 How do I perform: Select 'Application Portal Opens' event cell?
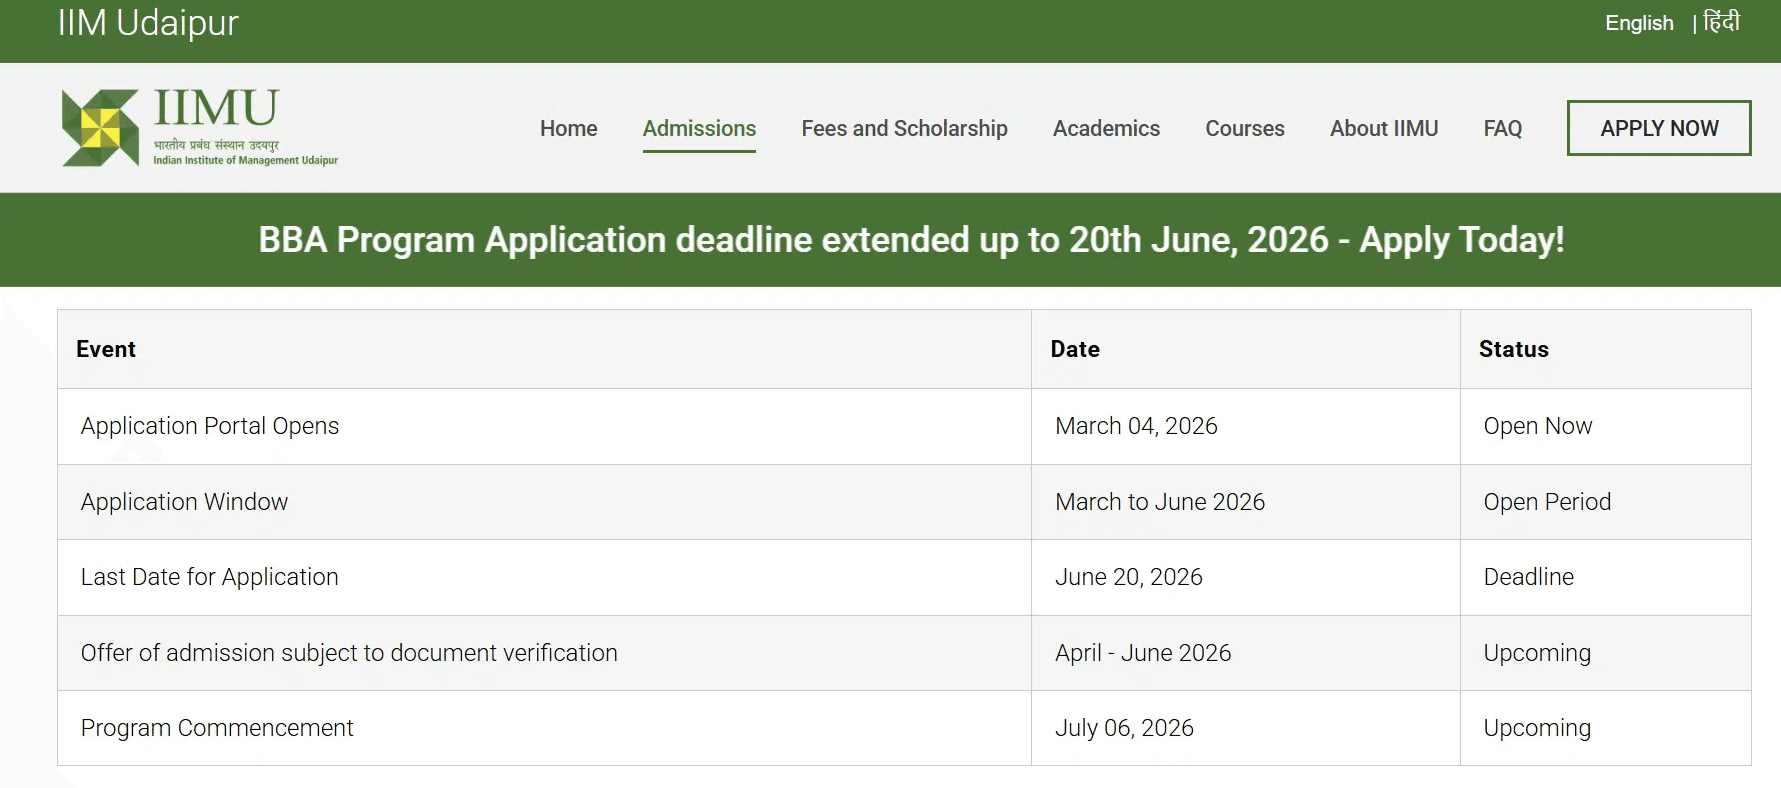point(544,426)
